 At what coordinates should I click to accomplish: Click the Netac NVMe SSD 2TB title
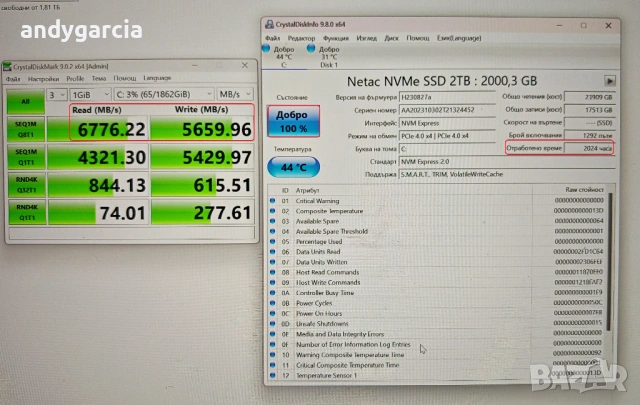[442, 81]
